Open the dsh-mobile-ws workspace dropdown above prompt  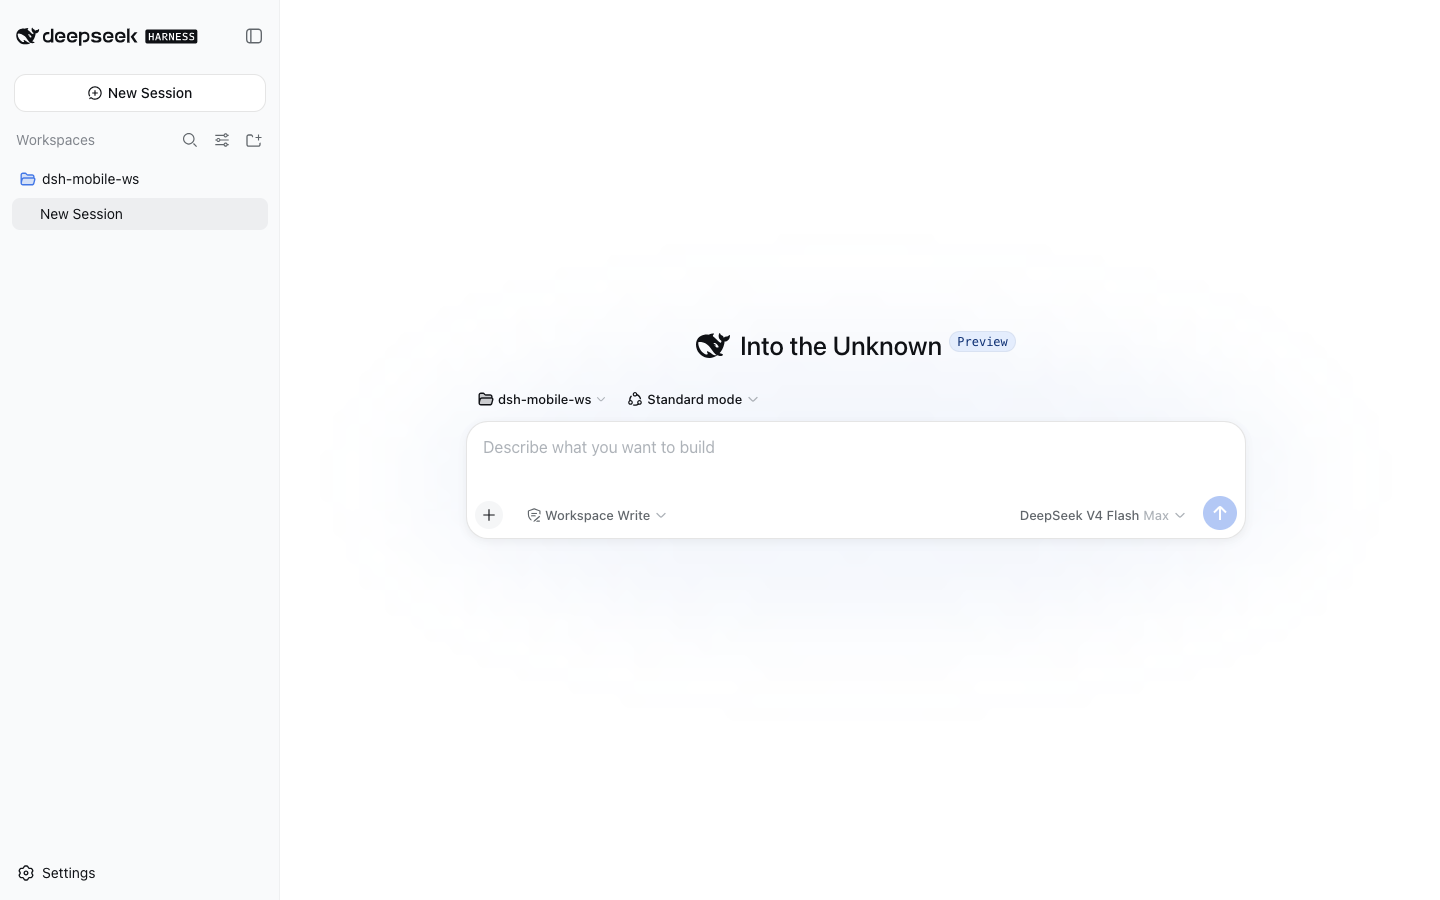point(542,399)
